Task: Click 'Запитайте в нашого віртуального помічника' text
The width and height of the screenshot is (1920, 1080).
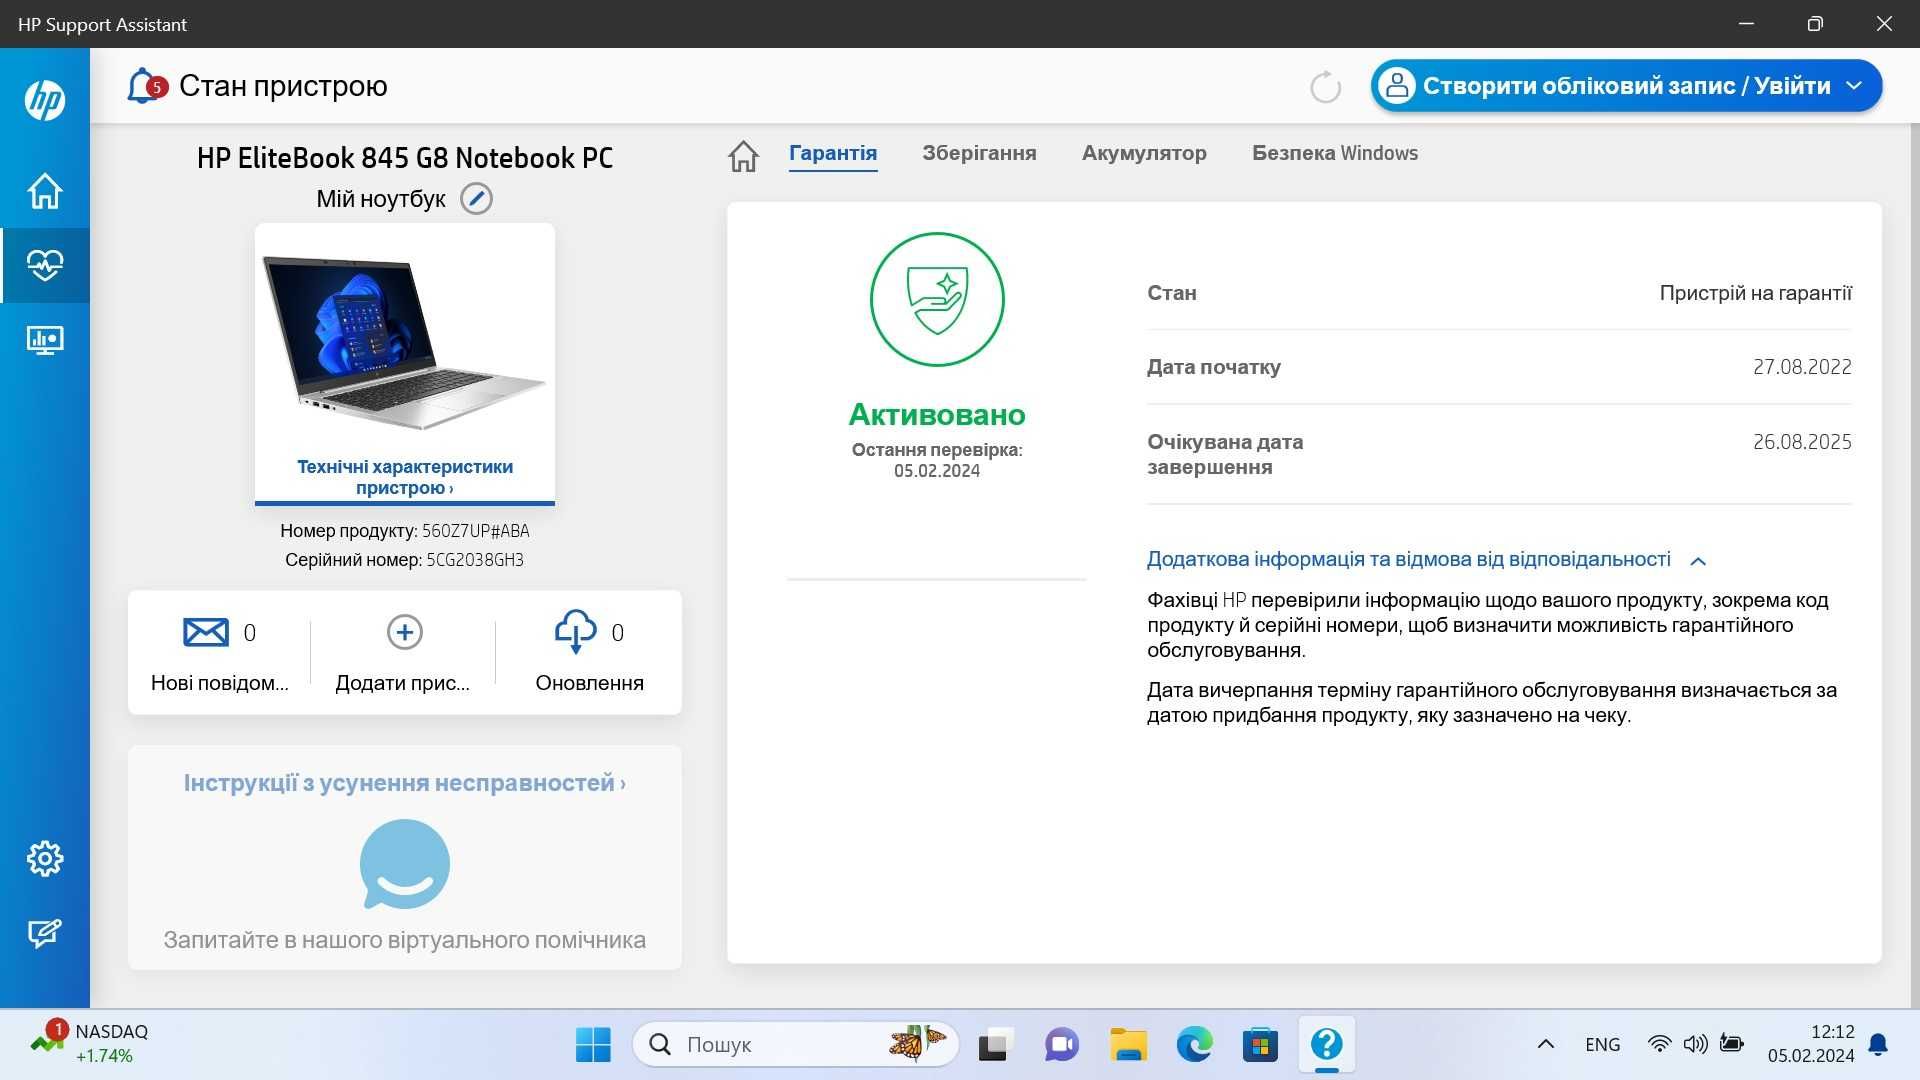Action: pos(405,940)
